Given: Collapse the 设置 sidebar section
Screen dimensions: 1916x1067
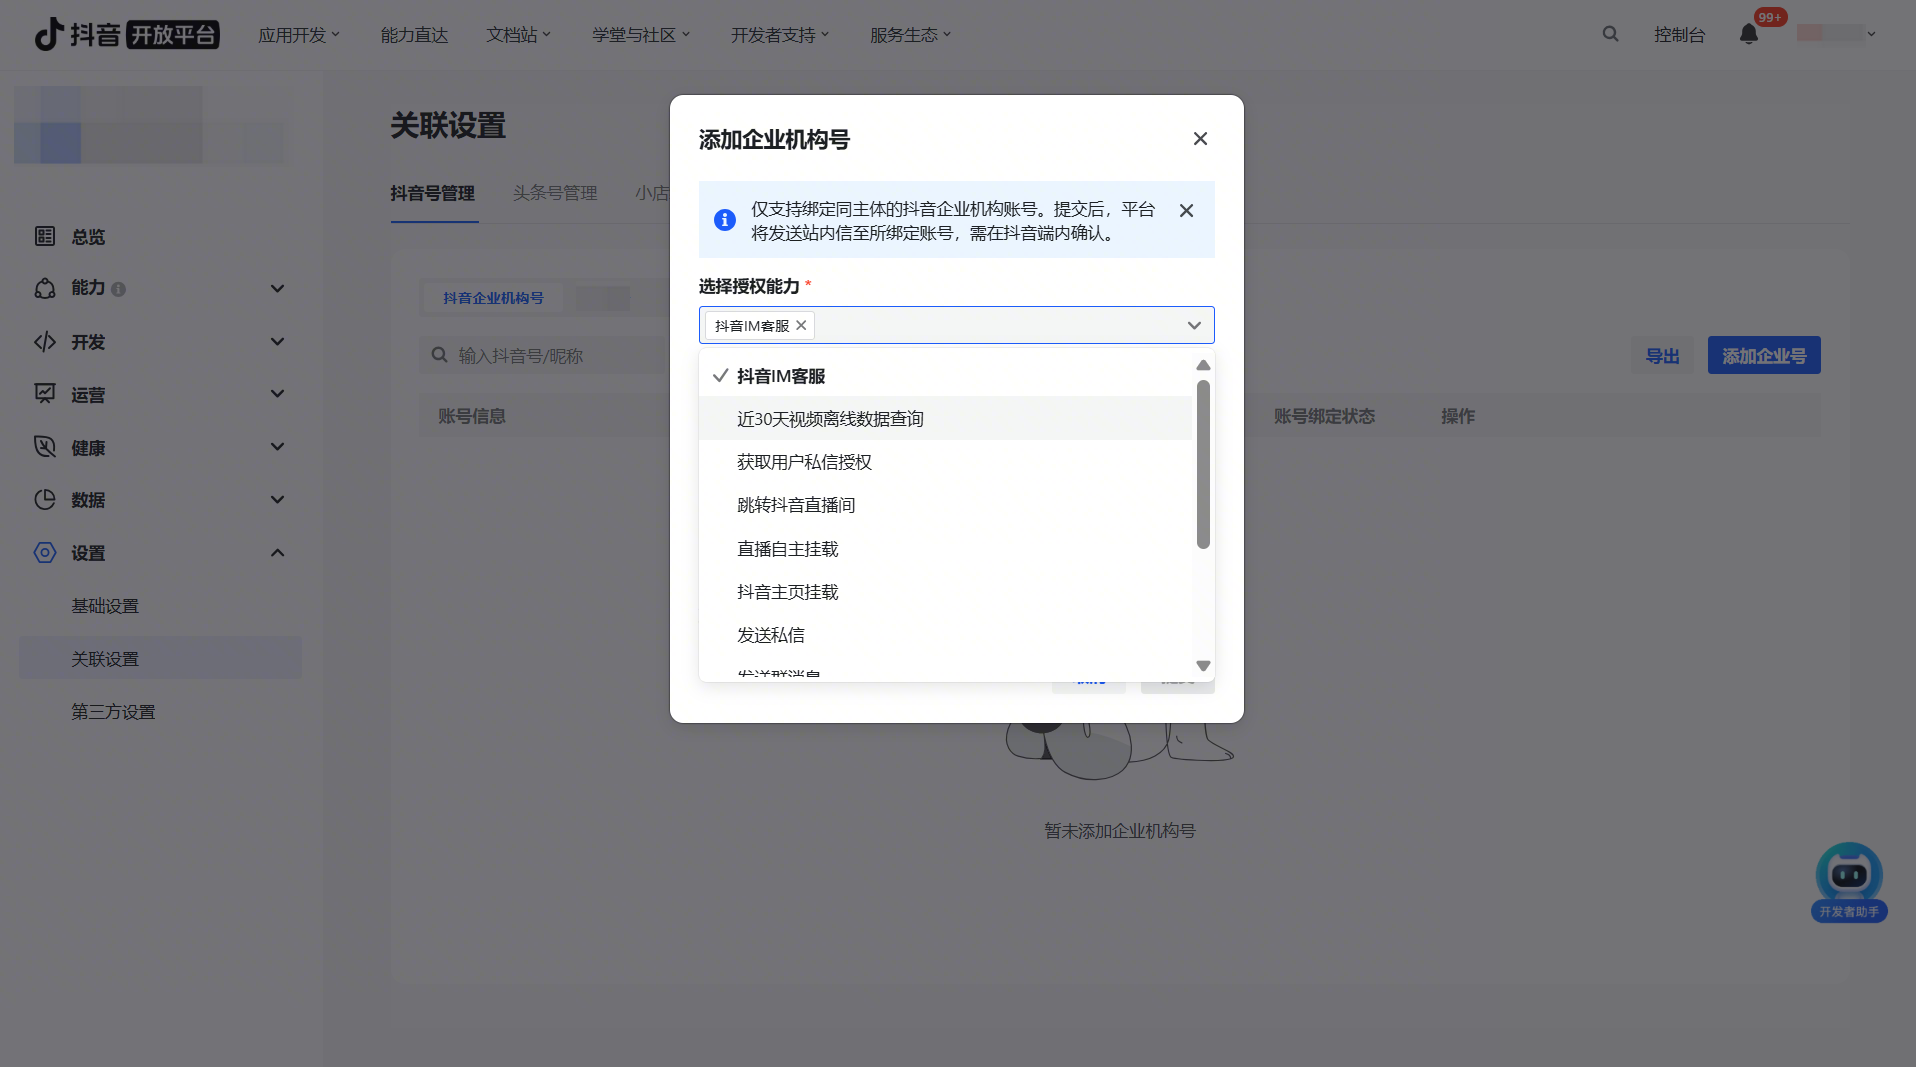Looking at the screenshot, I should (x=277, y=553).
